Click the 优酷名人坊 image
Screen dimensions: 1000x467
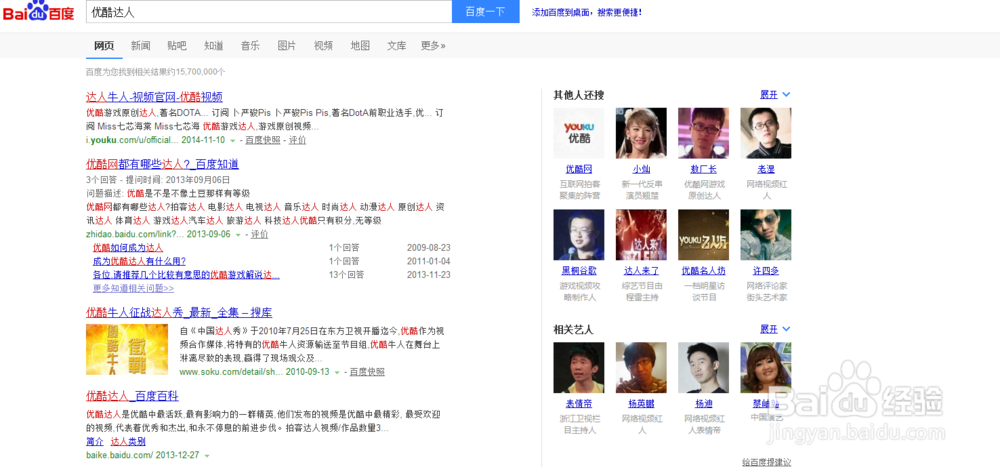click(703, 235)
